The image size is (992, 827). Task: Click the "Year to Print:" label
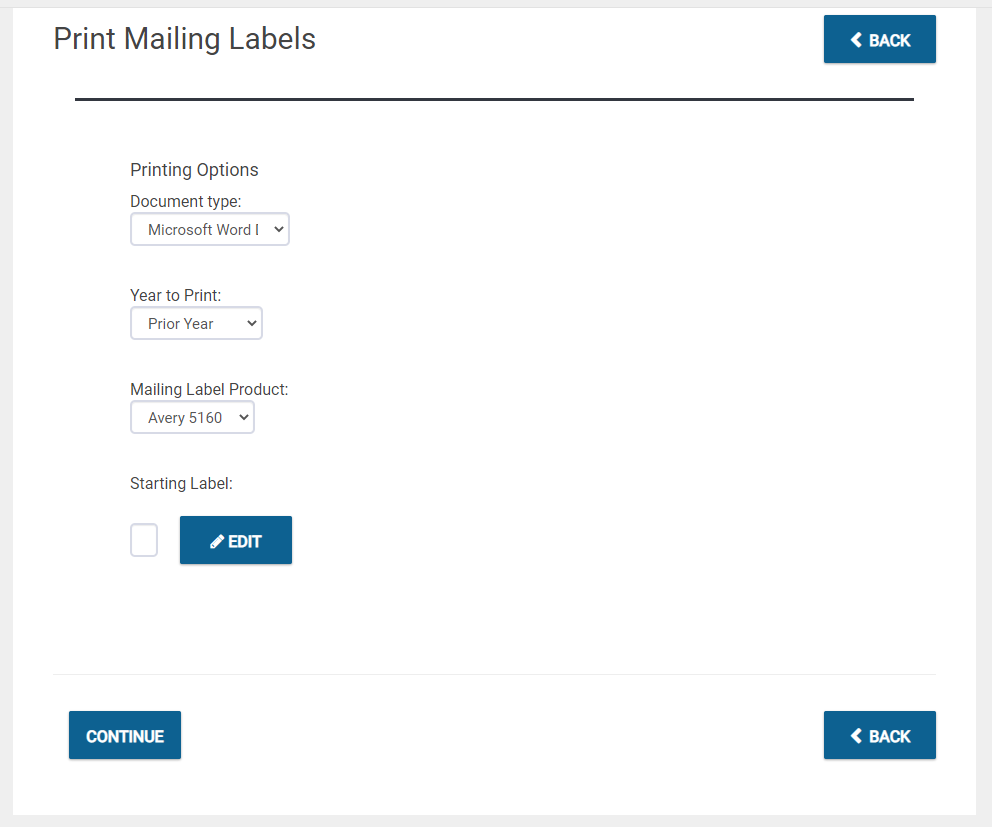coord(175,295)
